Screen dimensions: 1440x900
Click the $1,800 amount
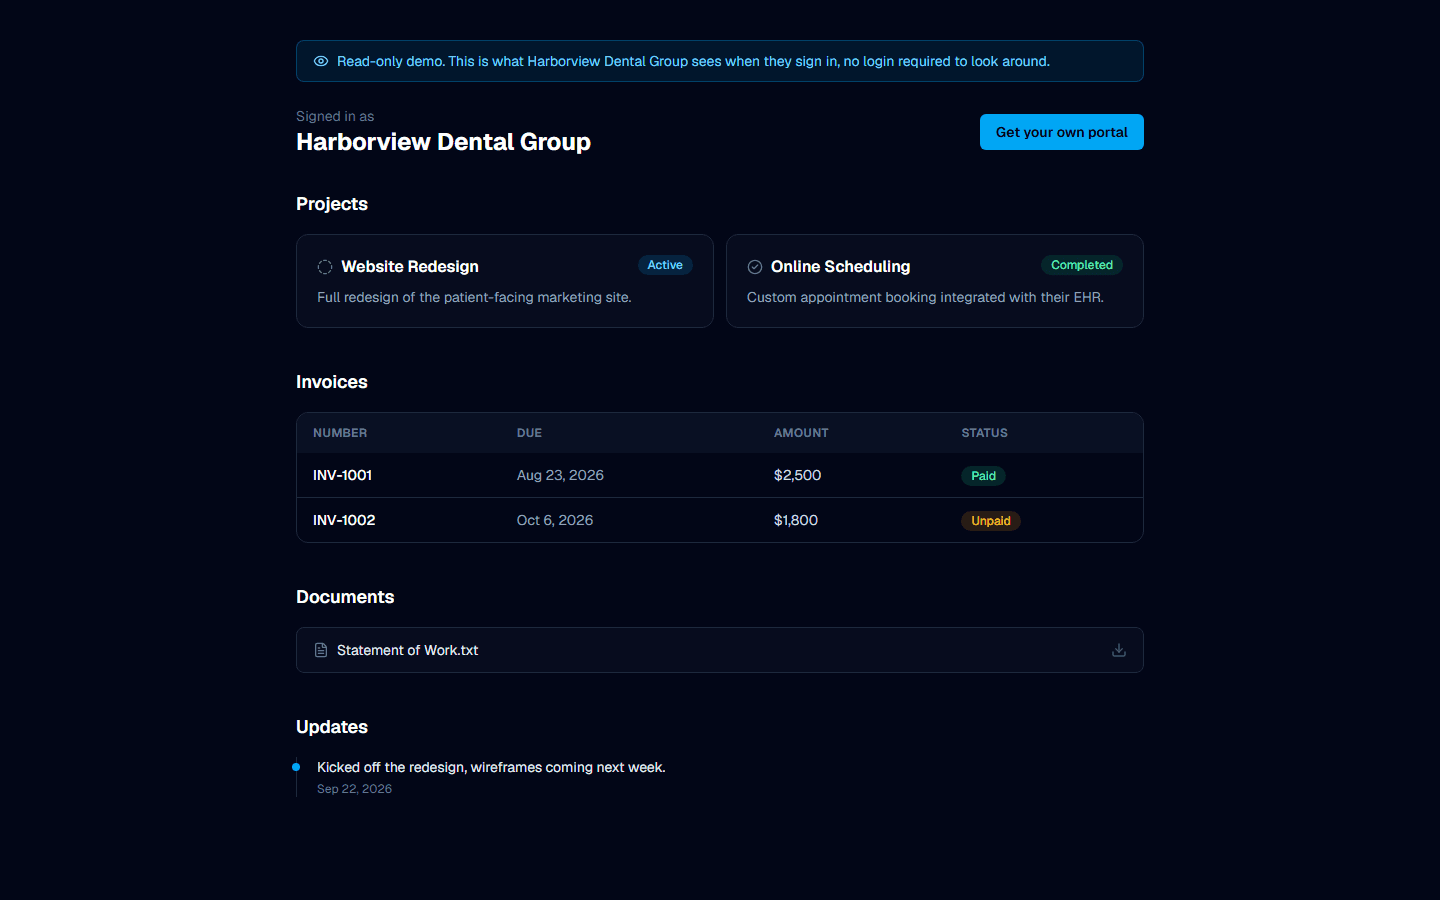pyautogui.click(x=796, y=520)
